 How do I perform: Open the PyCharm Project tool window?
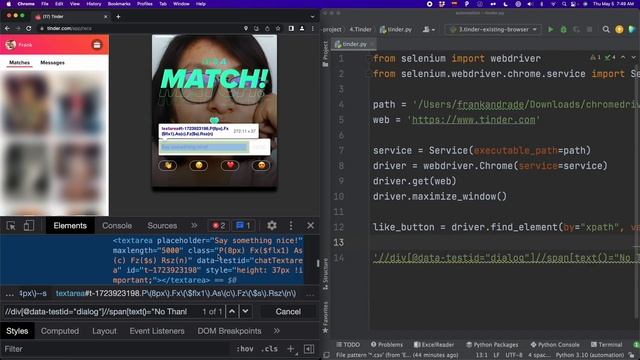(x=325, y=54)
